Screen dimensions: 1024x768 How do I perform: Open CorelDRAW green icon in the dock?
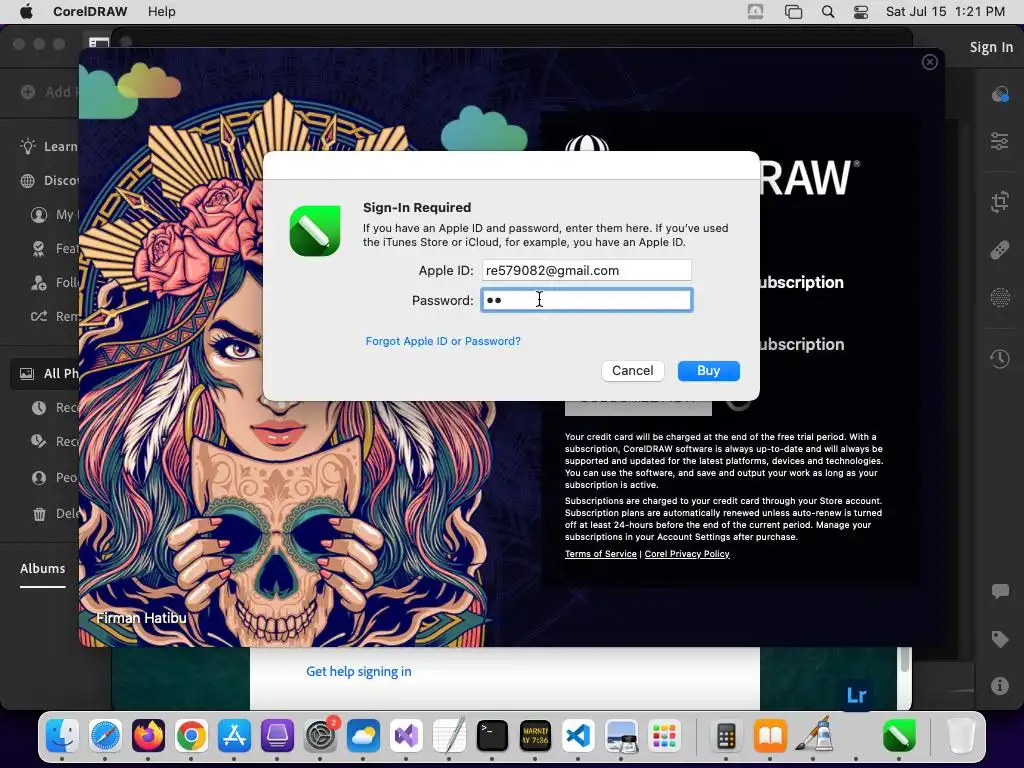899,736
